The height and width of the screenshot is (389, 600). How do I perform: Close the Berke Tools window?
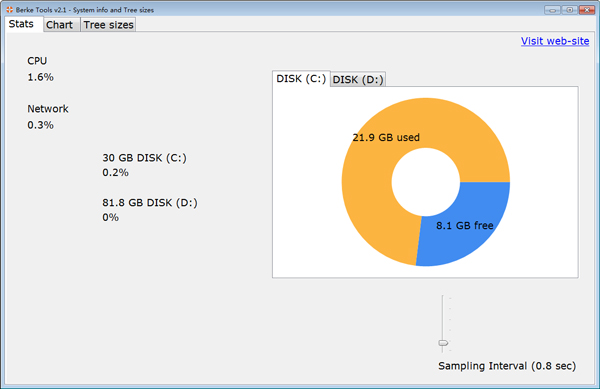587,10
